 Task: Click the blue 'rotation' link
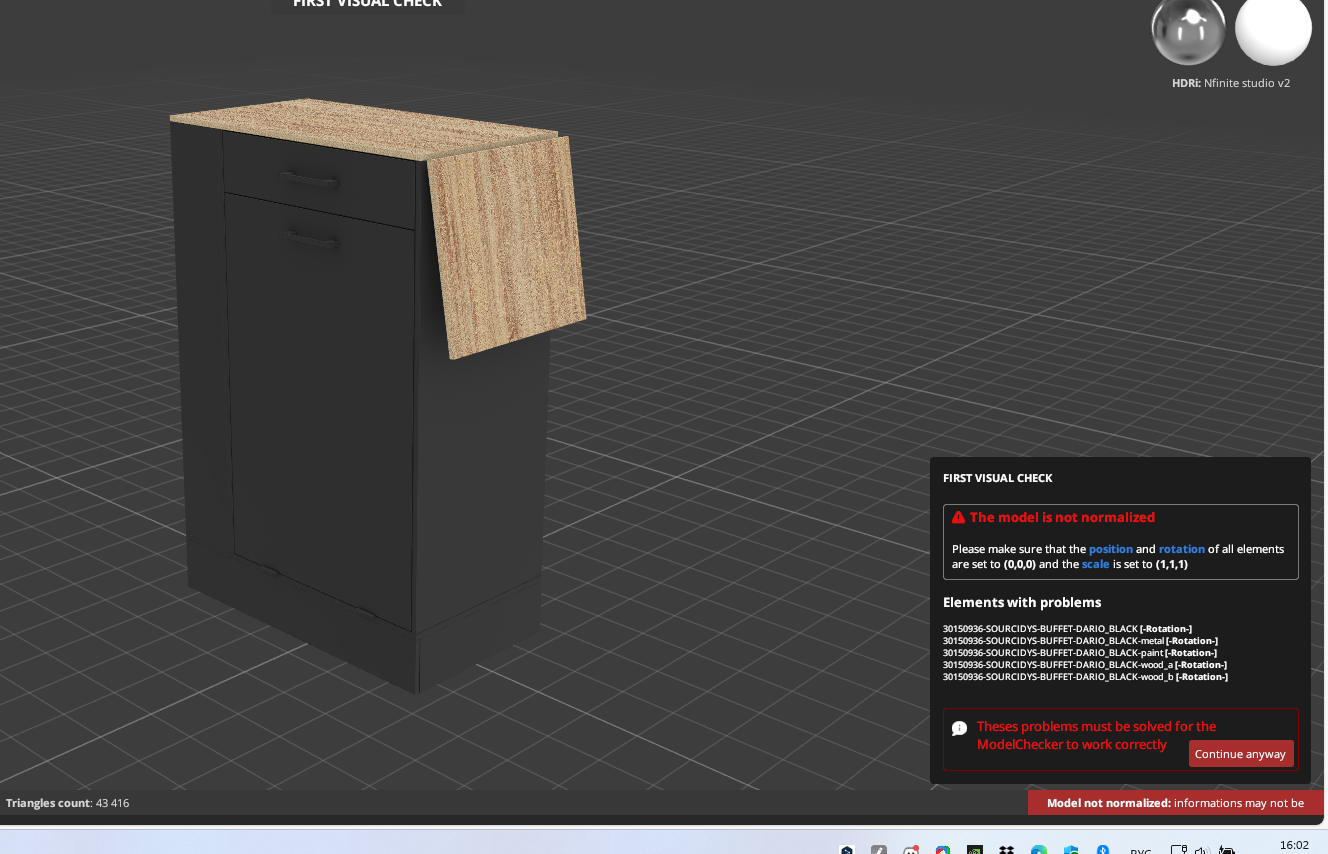(x=1182, y=549)
